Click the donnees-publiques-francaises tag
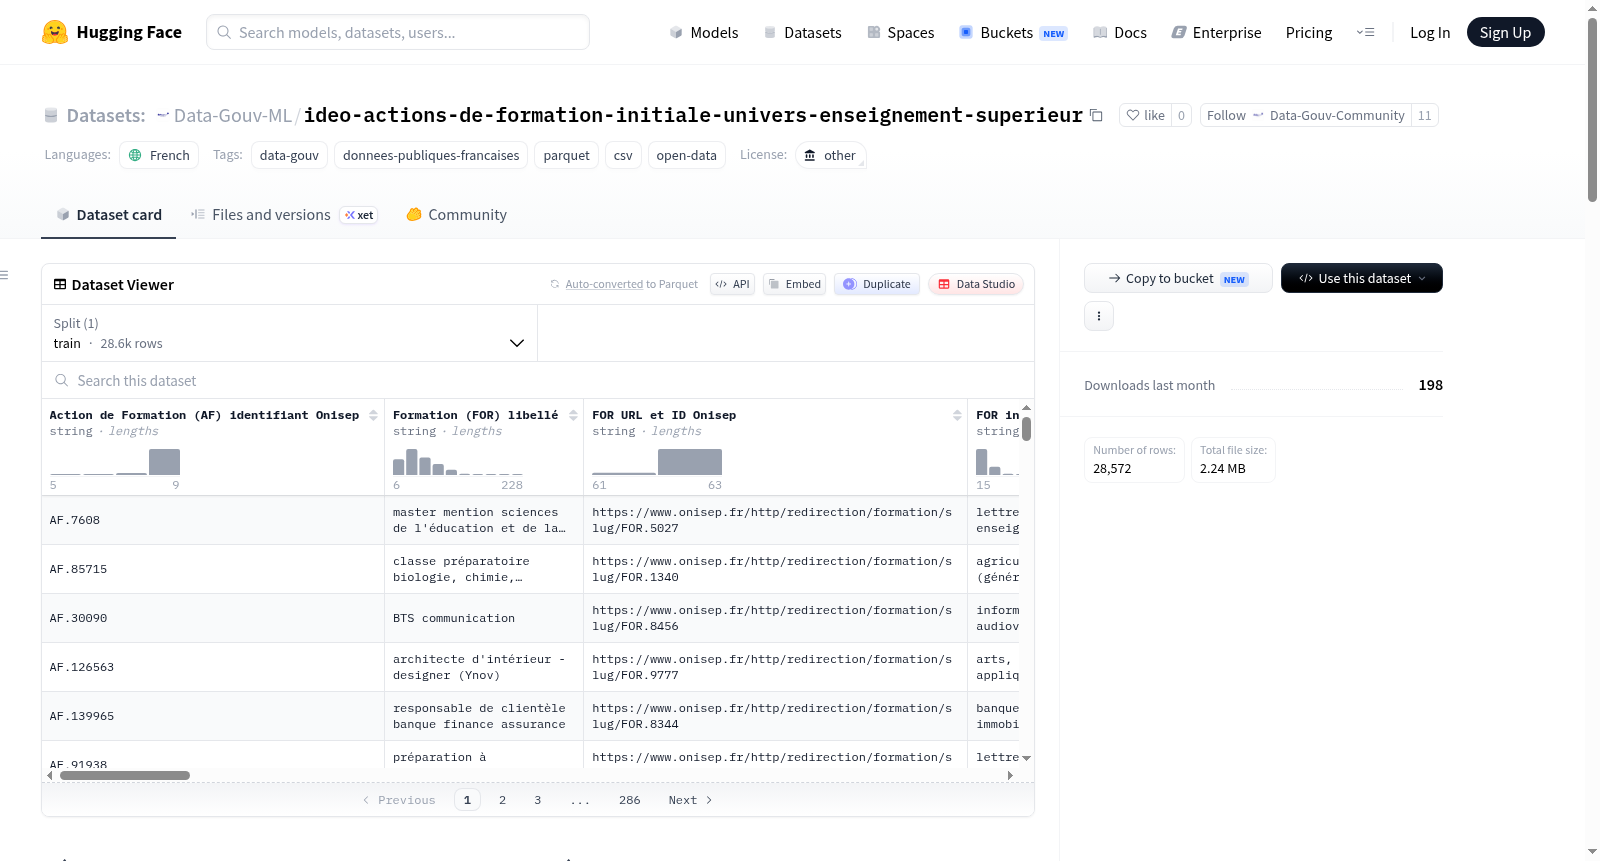 pos(431,155)
